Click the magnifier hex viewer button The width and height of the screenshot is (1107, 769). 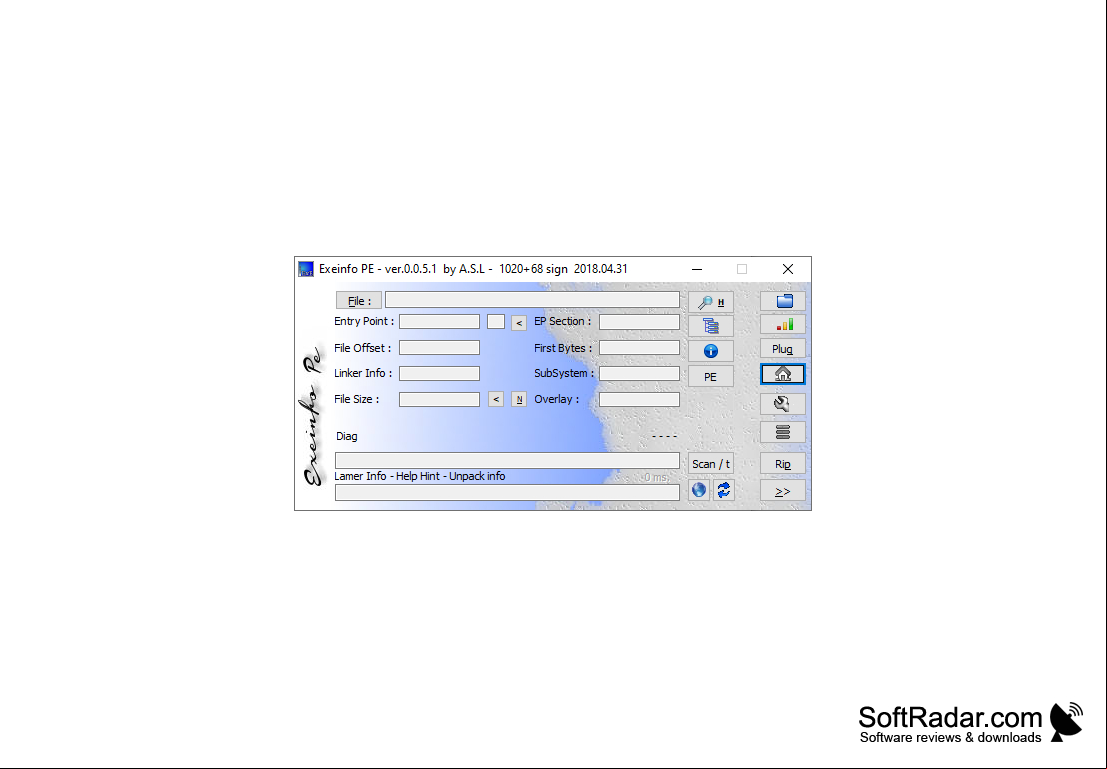coord(711,302)
